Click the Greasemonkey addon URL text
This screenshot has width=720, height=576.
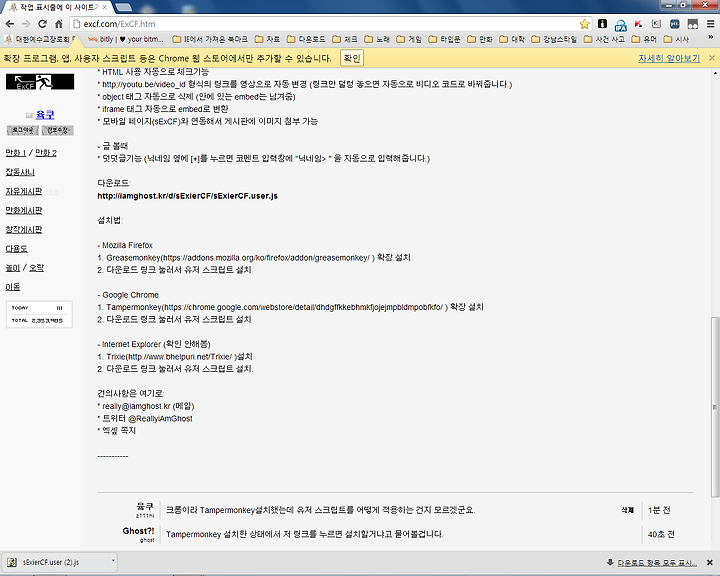point(267,258)
